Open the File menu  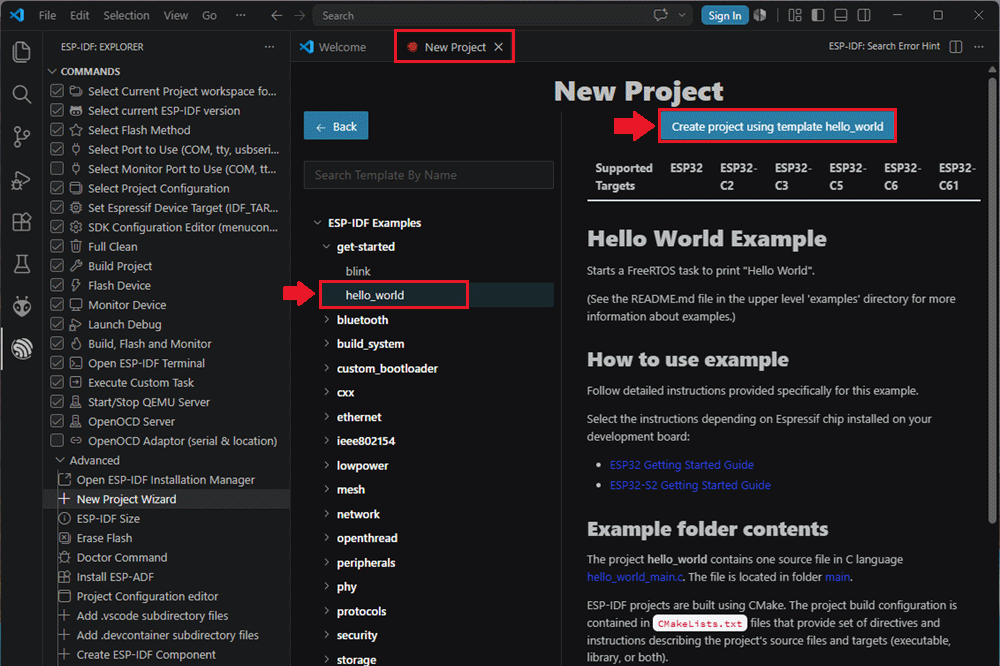[47, 15]
